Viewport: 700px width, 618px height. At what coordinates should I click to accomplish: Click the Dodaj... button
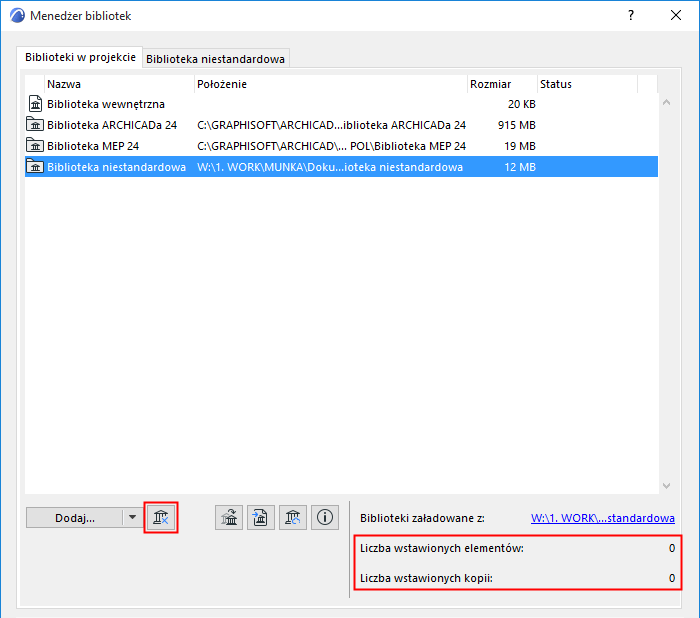tap(75, 518)
